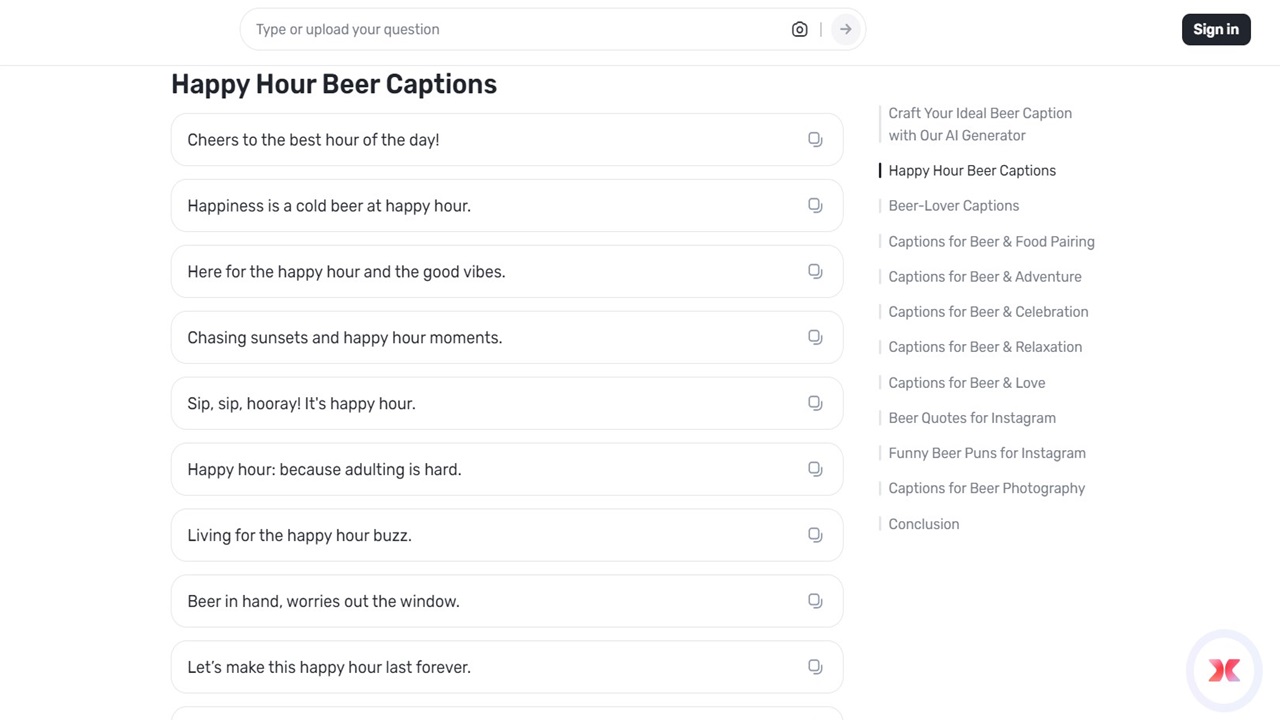Copy the caption 'Cheers to the best hour of the day!'

(x=815, y=140)
